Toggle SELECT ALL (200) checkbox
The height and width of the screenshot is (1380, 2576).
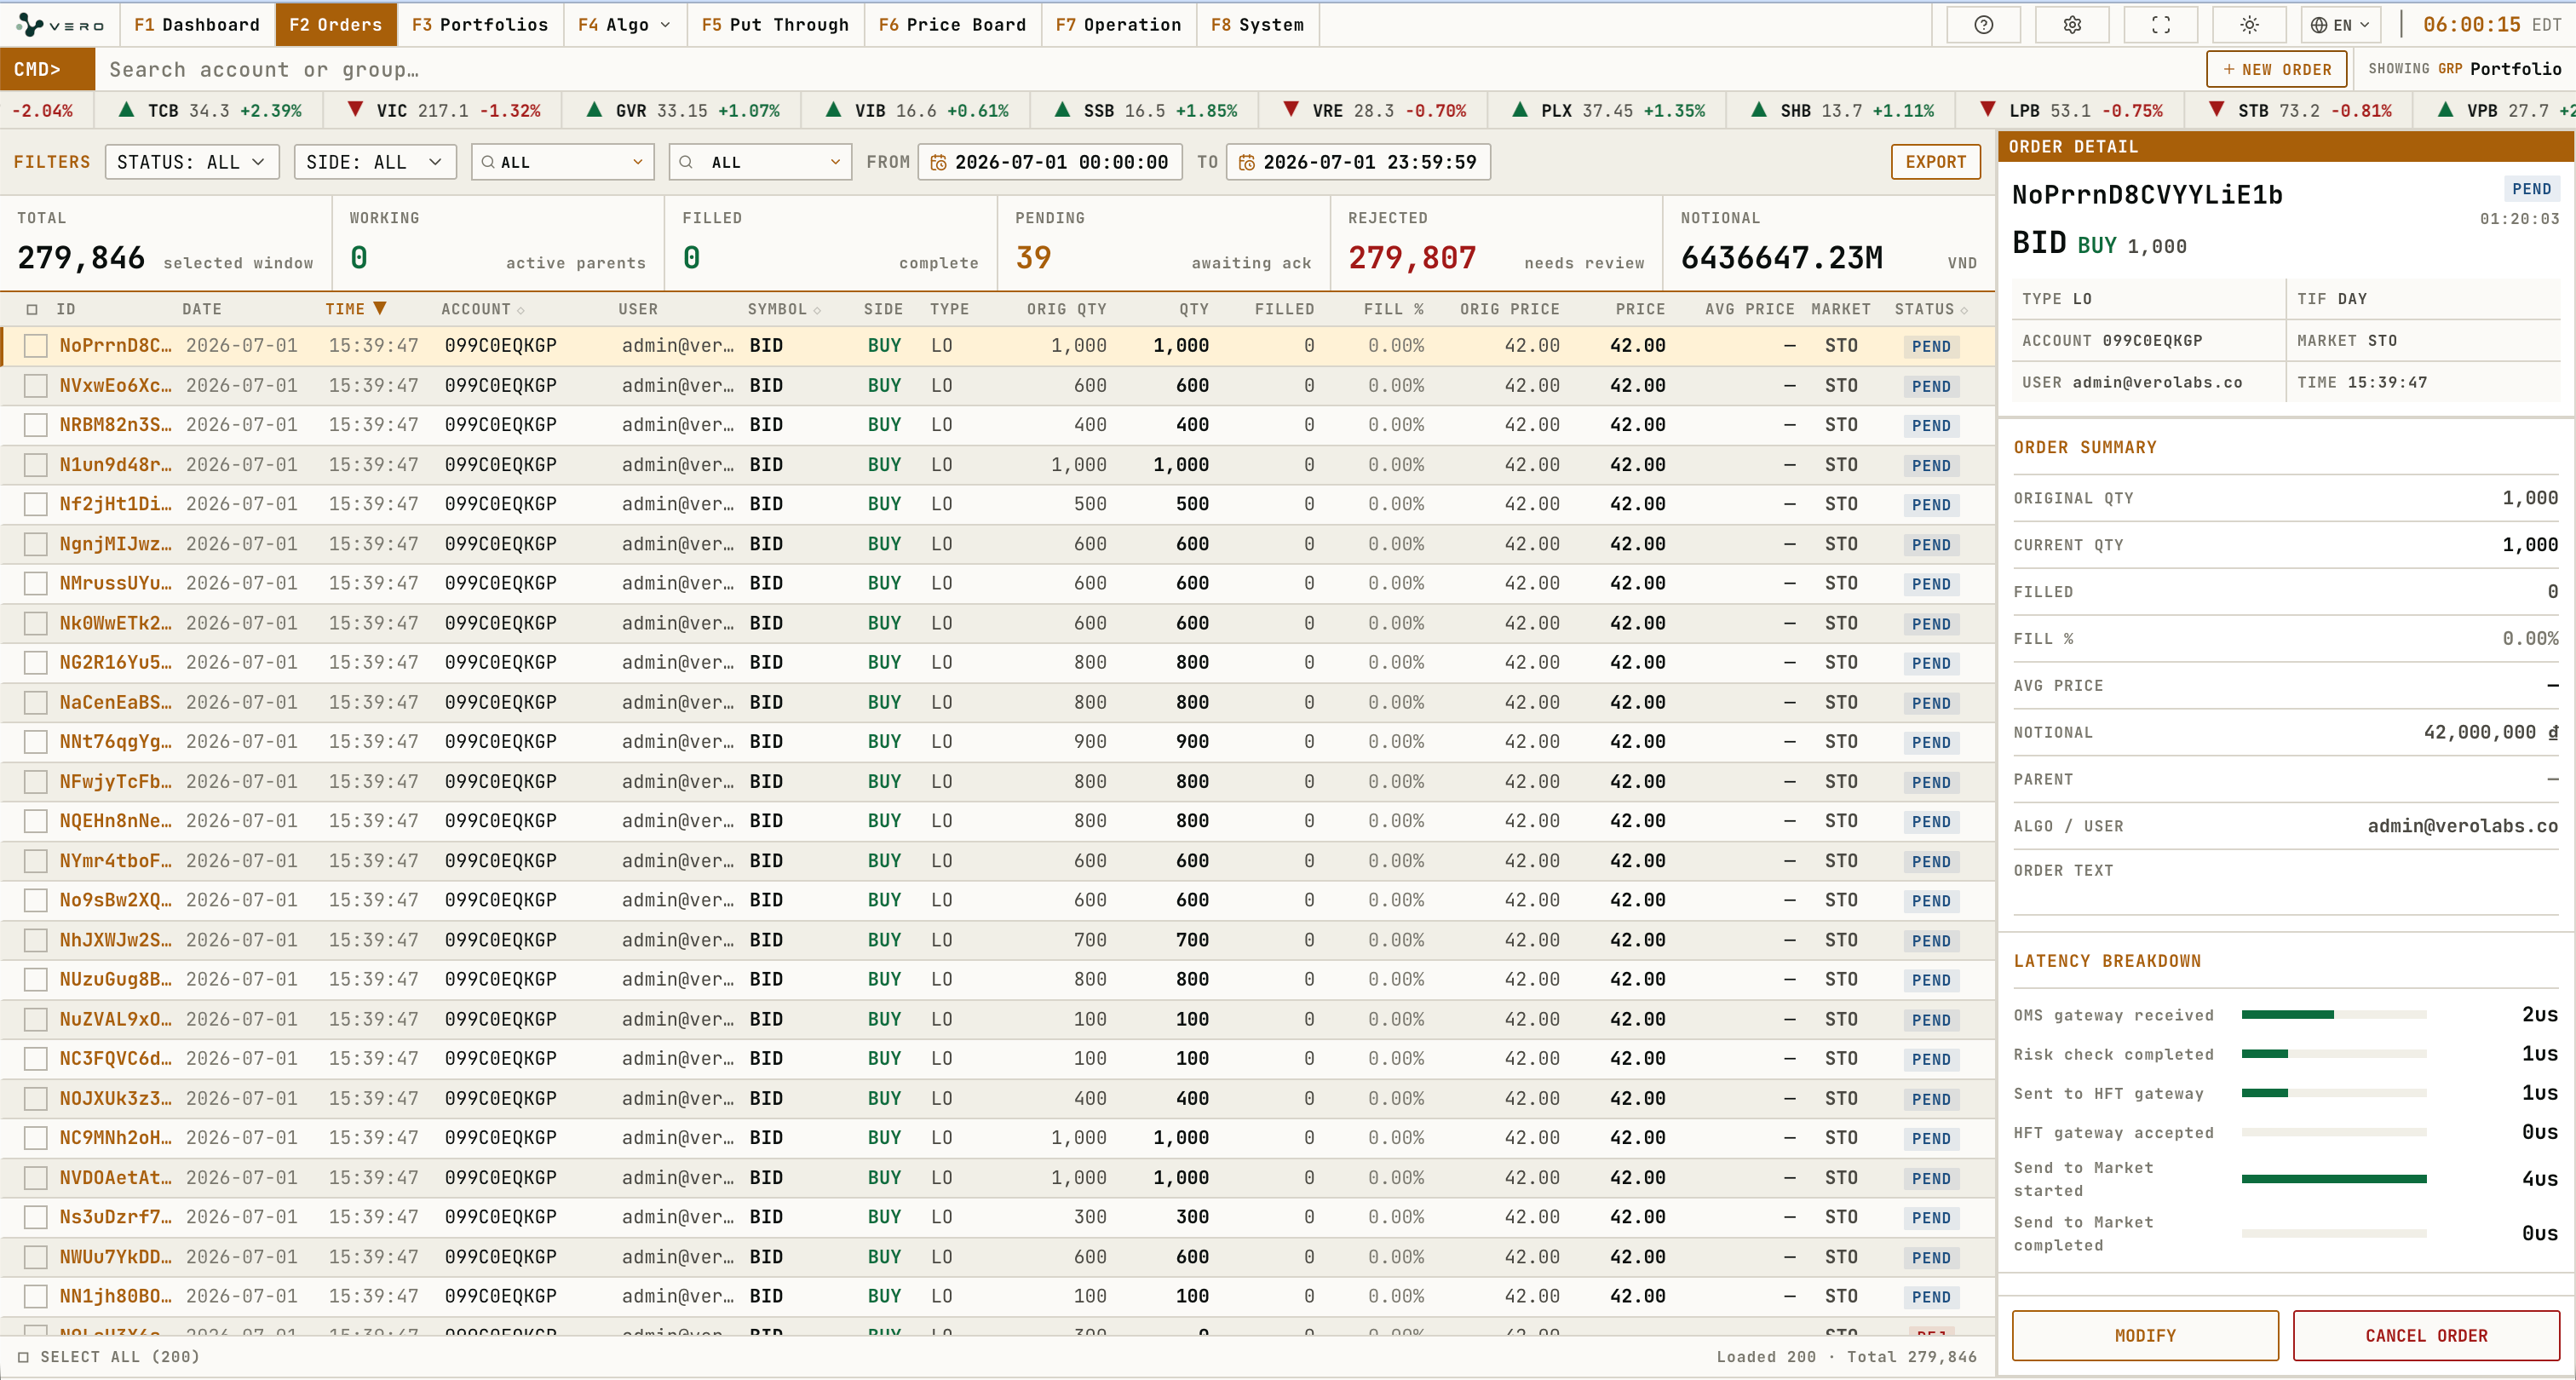point(23,1357)
